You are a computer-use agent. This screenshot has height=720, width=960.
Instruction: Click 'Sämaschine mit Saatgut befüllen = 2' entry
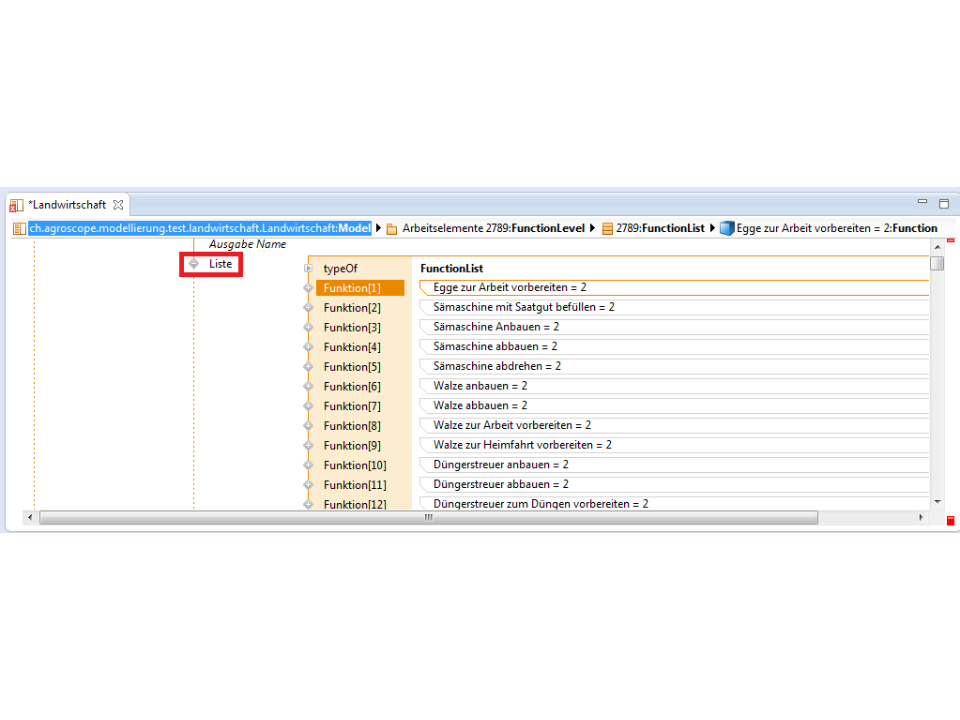[x=523, y=307]
